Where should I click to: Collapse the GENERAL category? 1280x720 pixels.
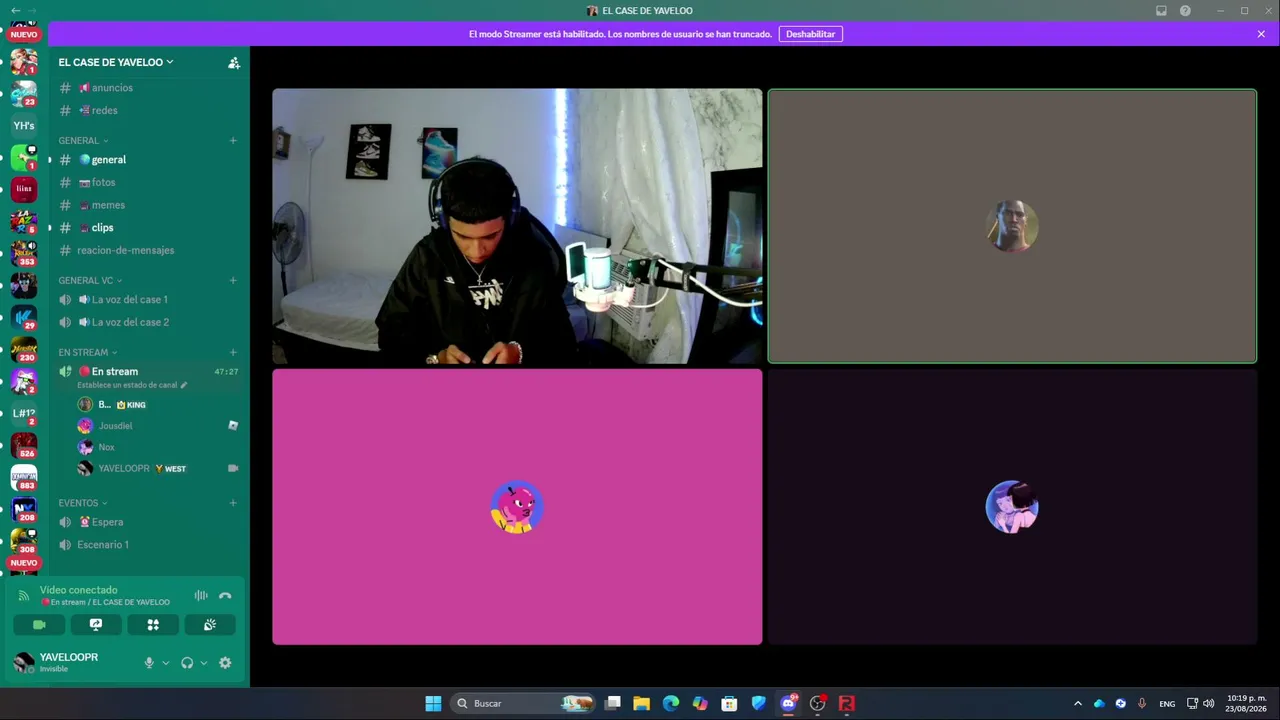click(x=83, y=141)
